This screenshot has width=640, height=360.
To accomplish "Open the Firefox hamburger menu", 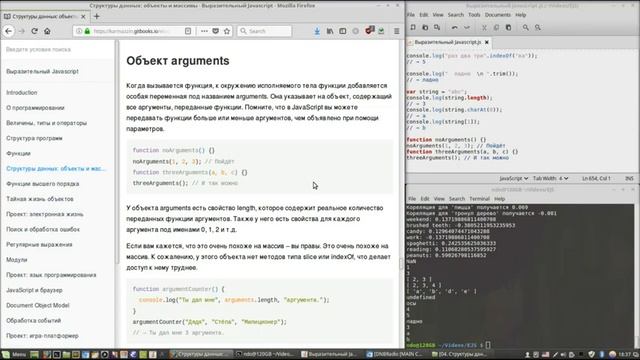I will 396,31.
